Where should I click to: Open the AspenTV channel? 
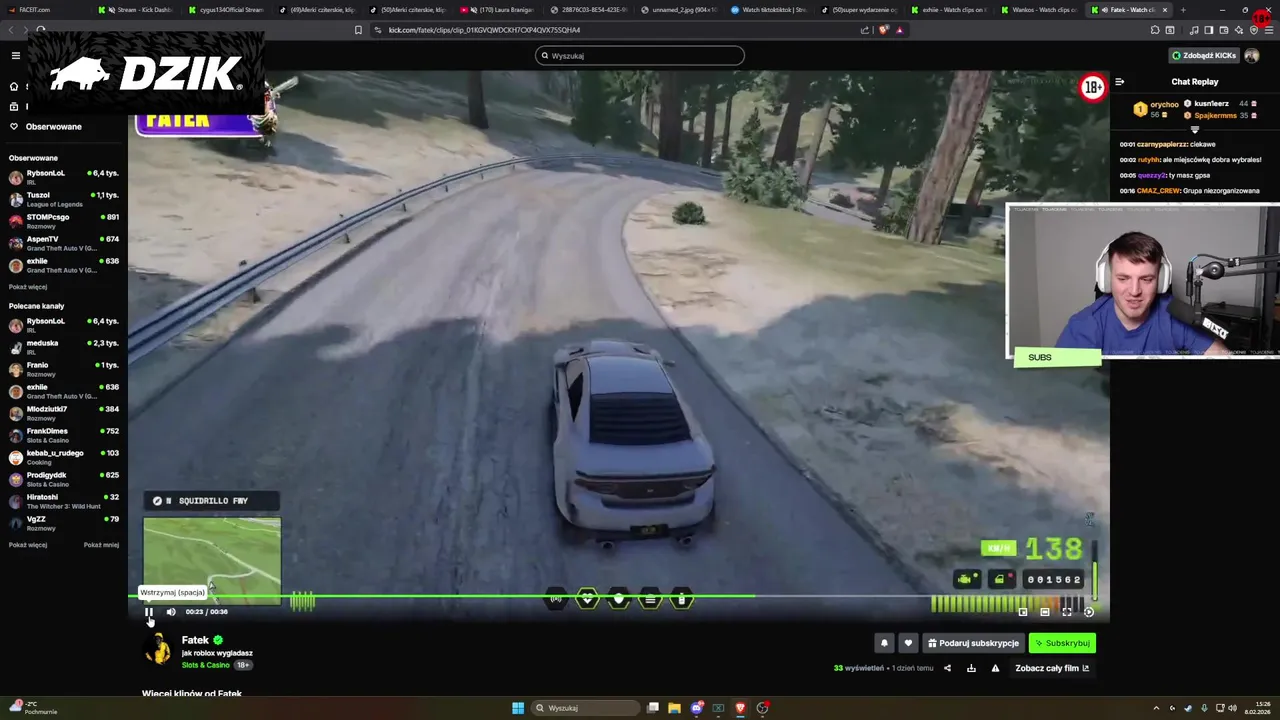64,244
